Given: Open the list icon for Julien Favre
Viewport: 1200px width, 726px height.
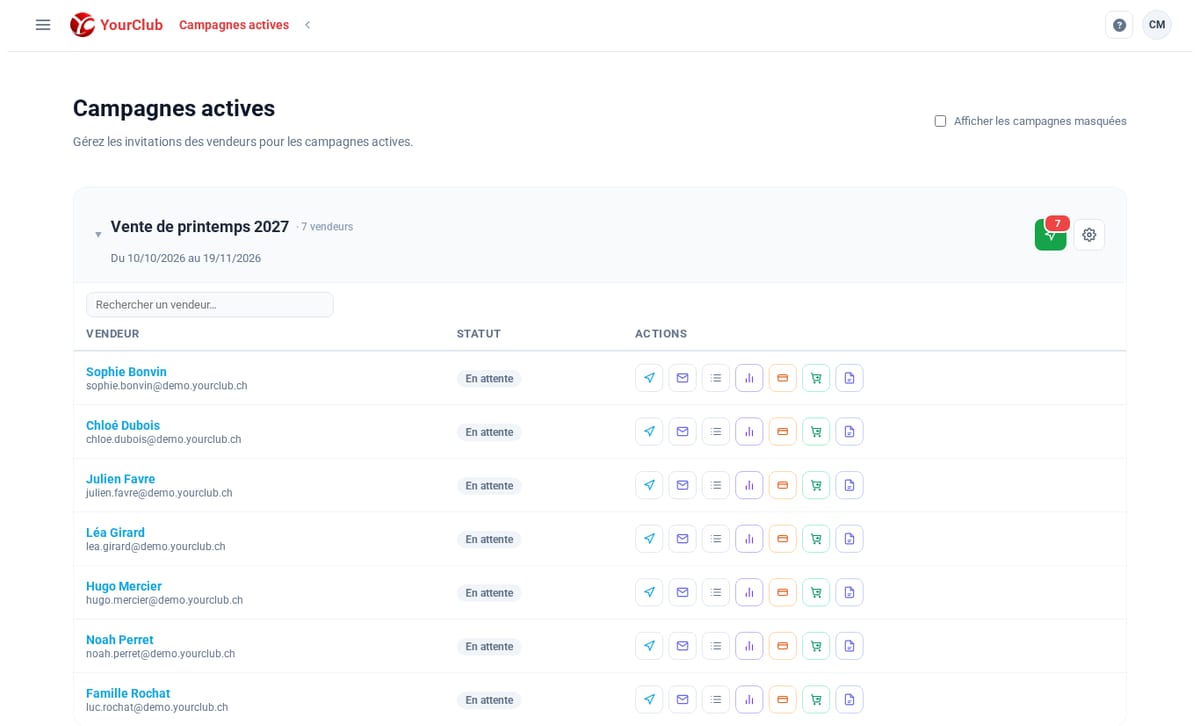Looking at the screenshot, I should 716,485.
